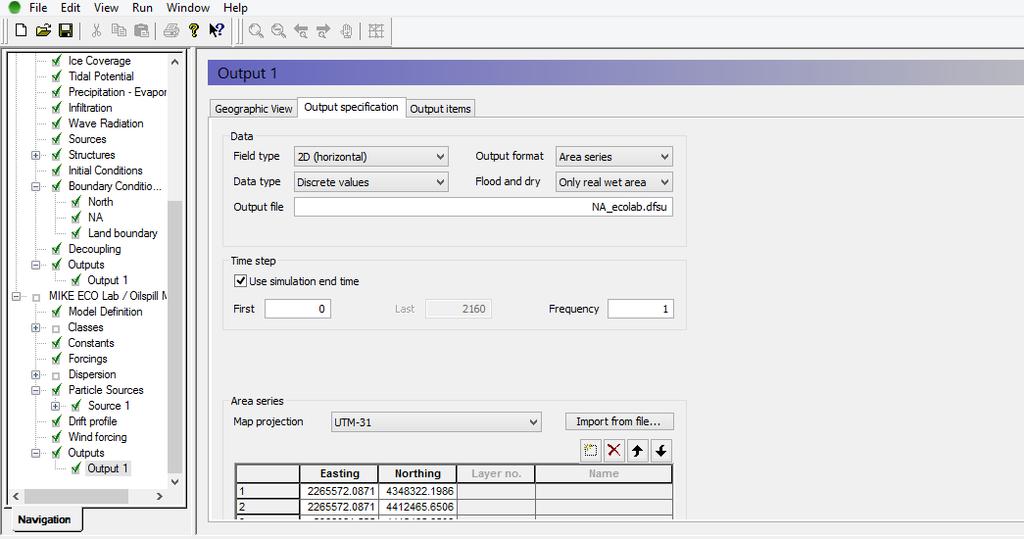This screenshot has width=1024, height=539.
Task: Open the File menu
Action: (38, 8)
